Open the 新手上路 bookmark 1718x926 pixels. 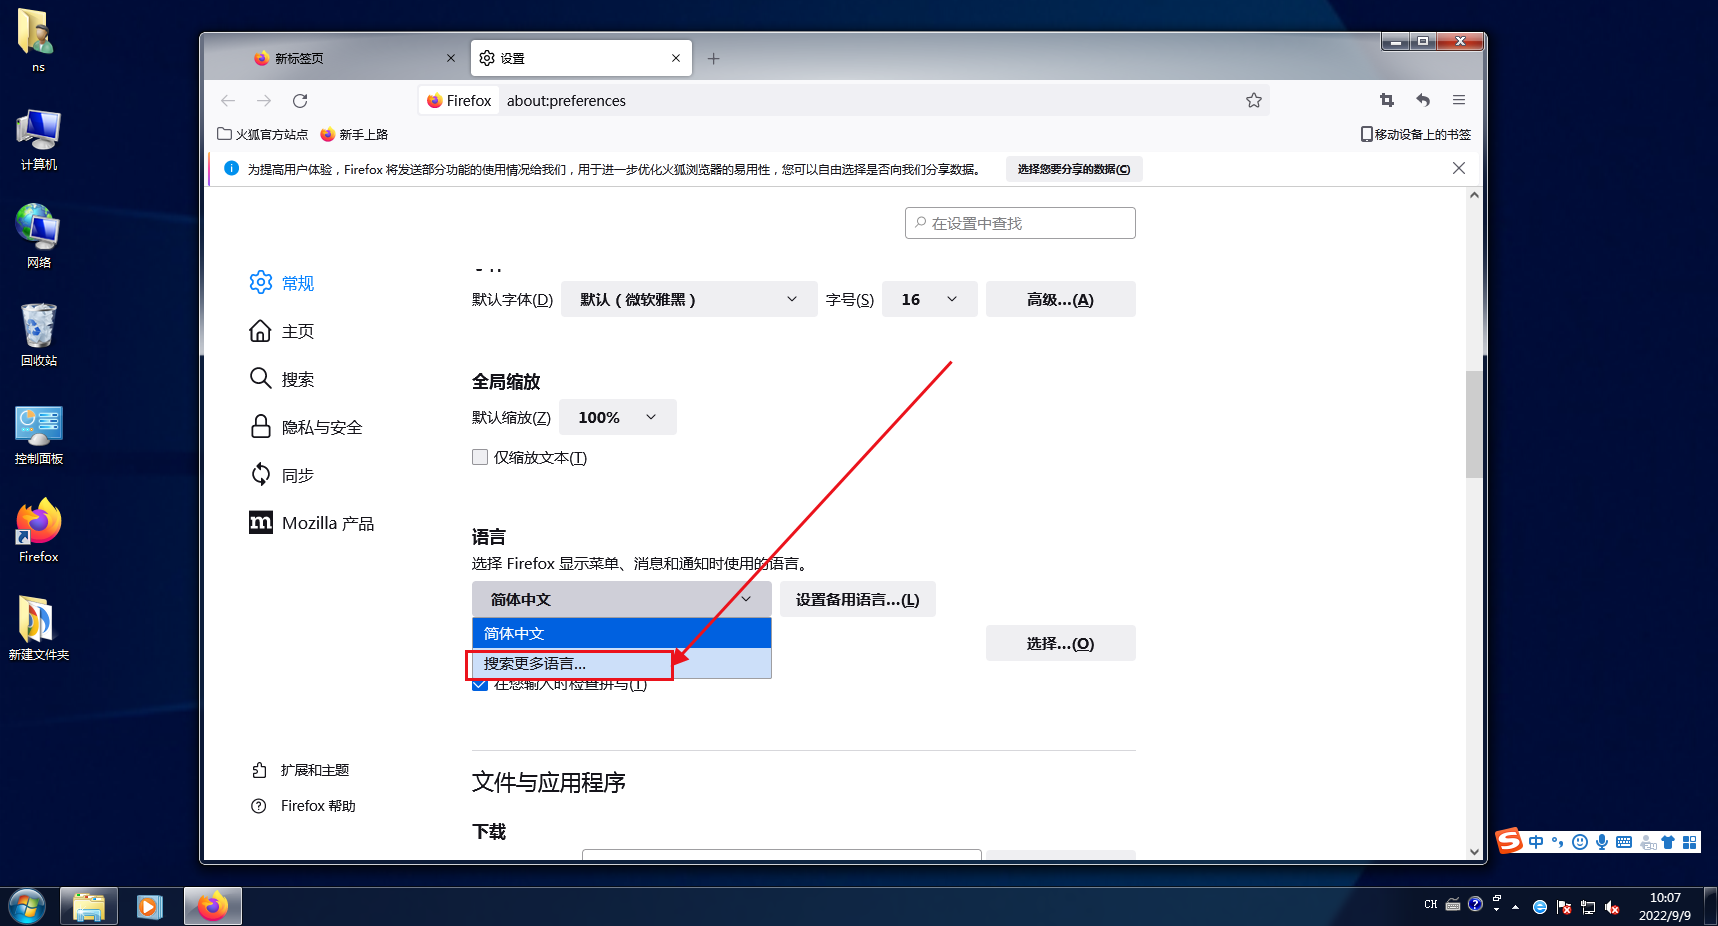coord(354,134)
